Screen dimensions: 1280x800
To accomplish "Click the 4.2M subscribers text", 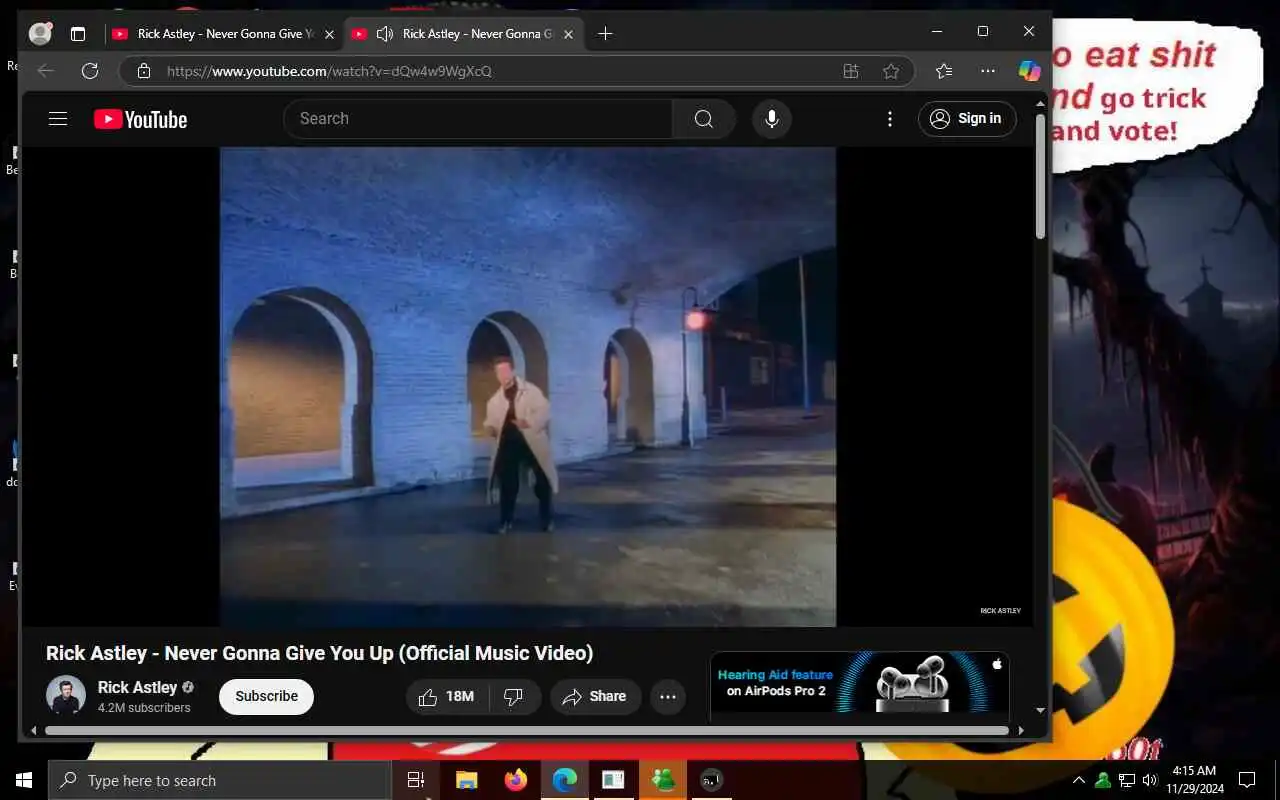I will point(144,708).
